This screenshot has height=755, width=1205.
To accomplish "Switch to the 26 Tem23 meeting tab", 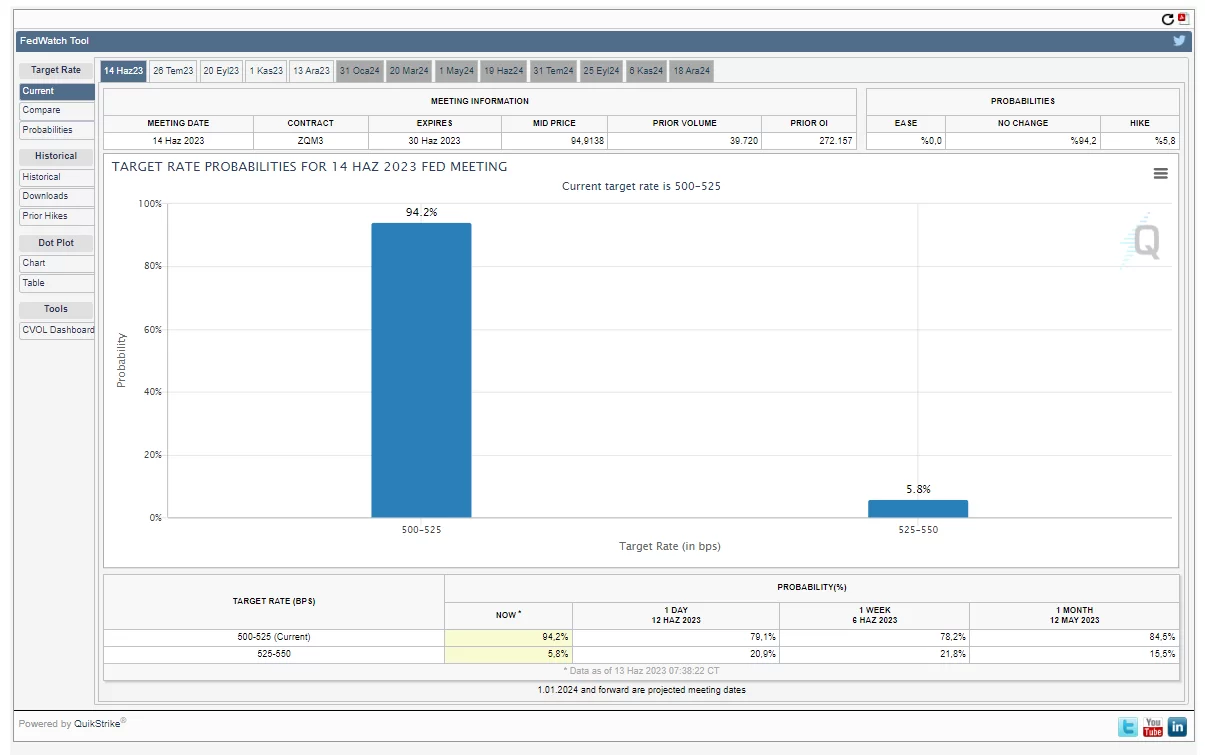I will (x=173, y=71).
